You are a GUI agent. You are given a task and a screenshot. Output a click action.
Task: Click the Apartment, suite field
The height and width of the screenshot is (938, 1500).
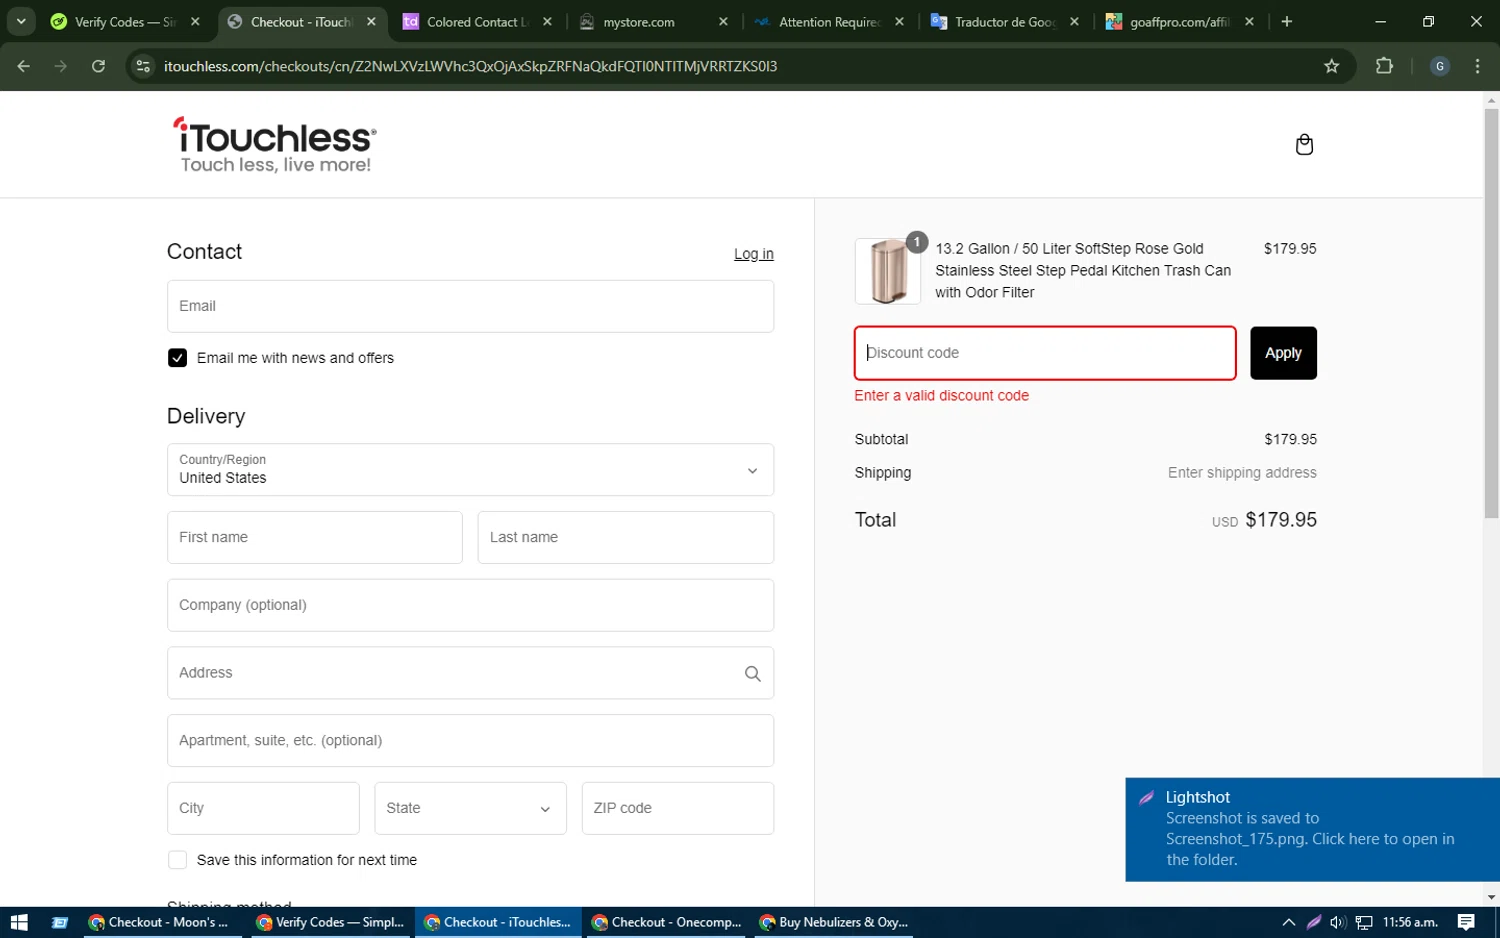[x=470, y=741]
